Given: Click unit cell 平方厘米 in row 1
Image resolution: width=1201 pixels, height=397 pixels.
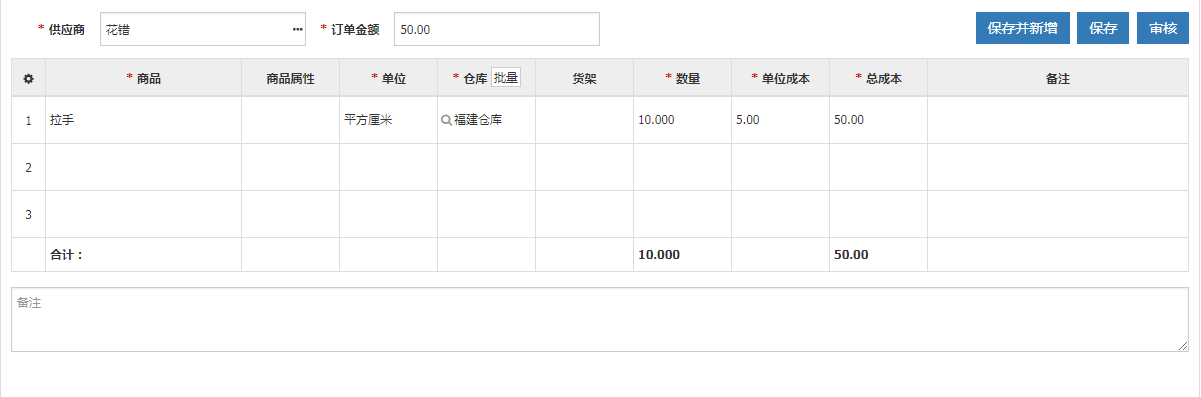Looking at the screenshot, I should pos(389,120).
